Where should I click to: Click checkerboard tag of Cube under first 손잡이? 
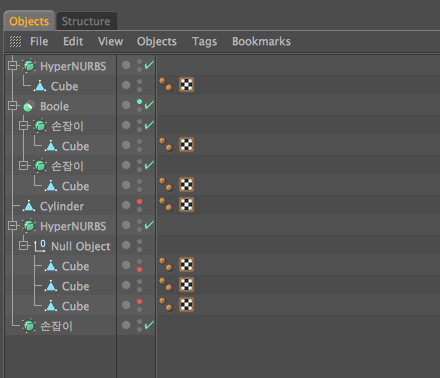click(186, 145)
